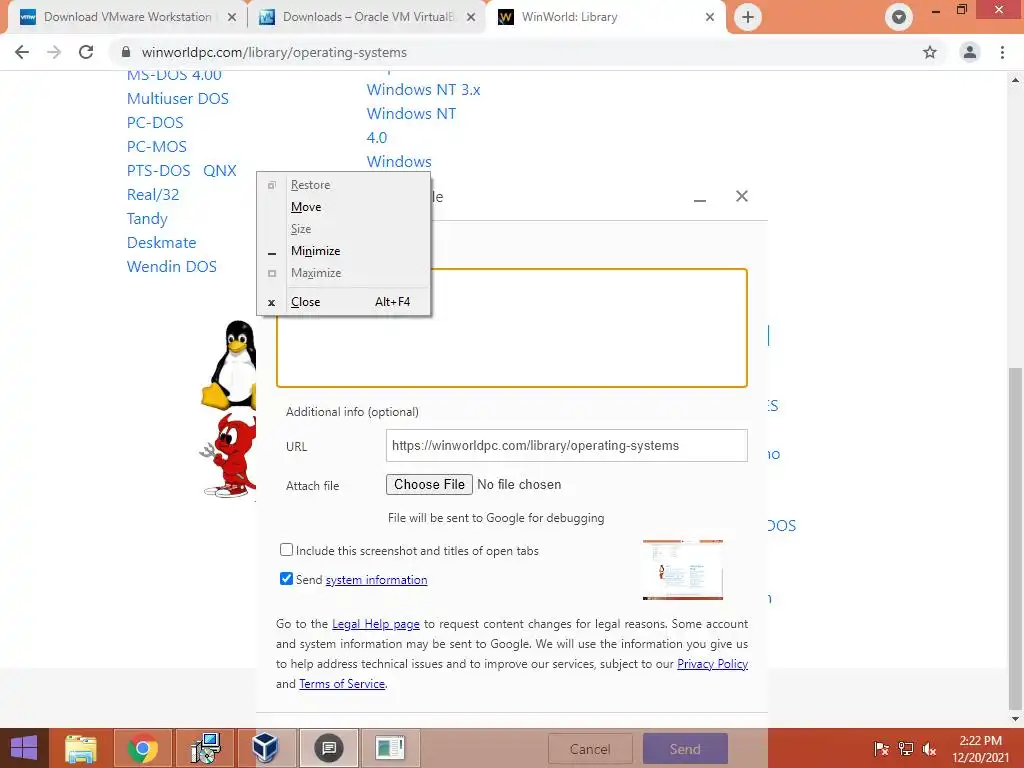
Task: Open Chrome three-dot menu
Action: 1002,52
